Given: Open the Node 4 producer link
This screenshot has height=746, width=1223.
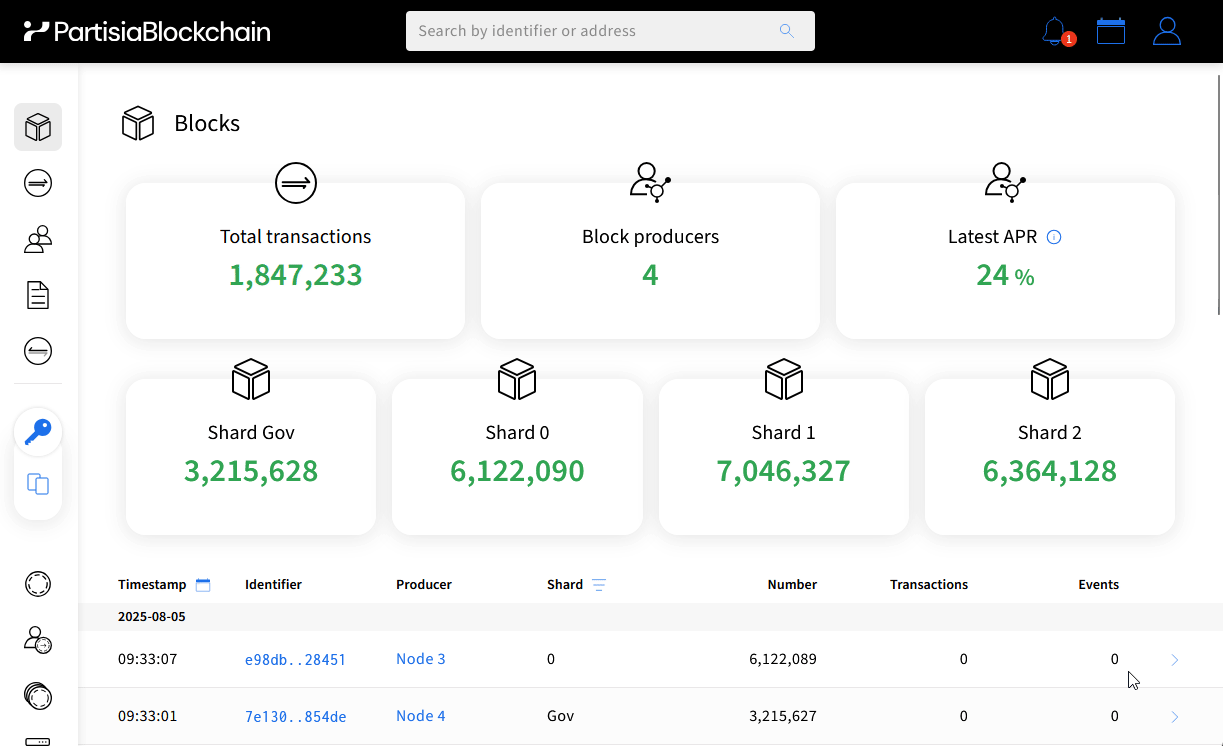Looking at the screenshot, I should 421,716.
